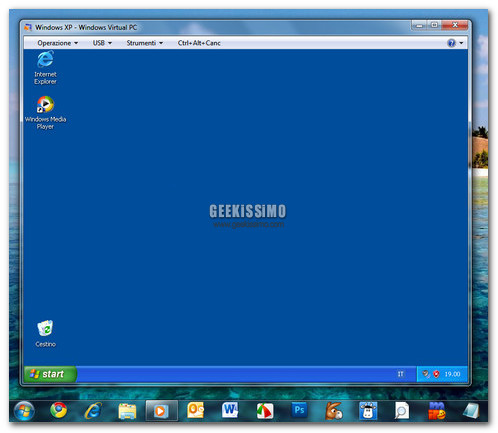The width and height of the screenshot is (498, 433).
Task: Open the Strumenti dropdown menu
Action: [144, 43]
